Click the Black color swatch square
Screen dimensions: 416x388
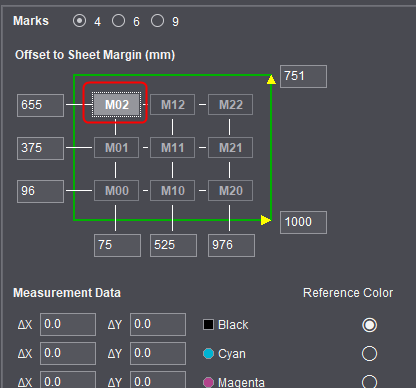(208, 325)
